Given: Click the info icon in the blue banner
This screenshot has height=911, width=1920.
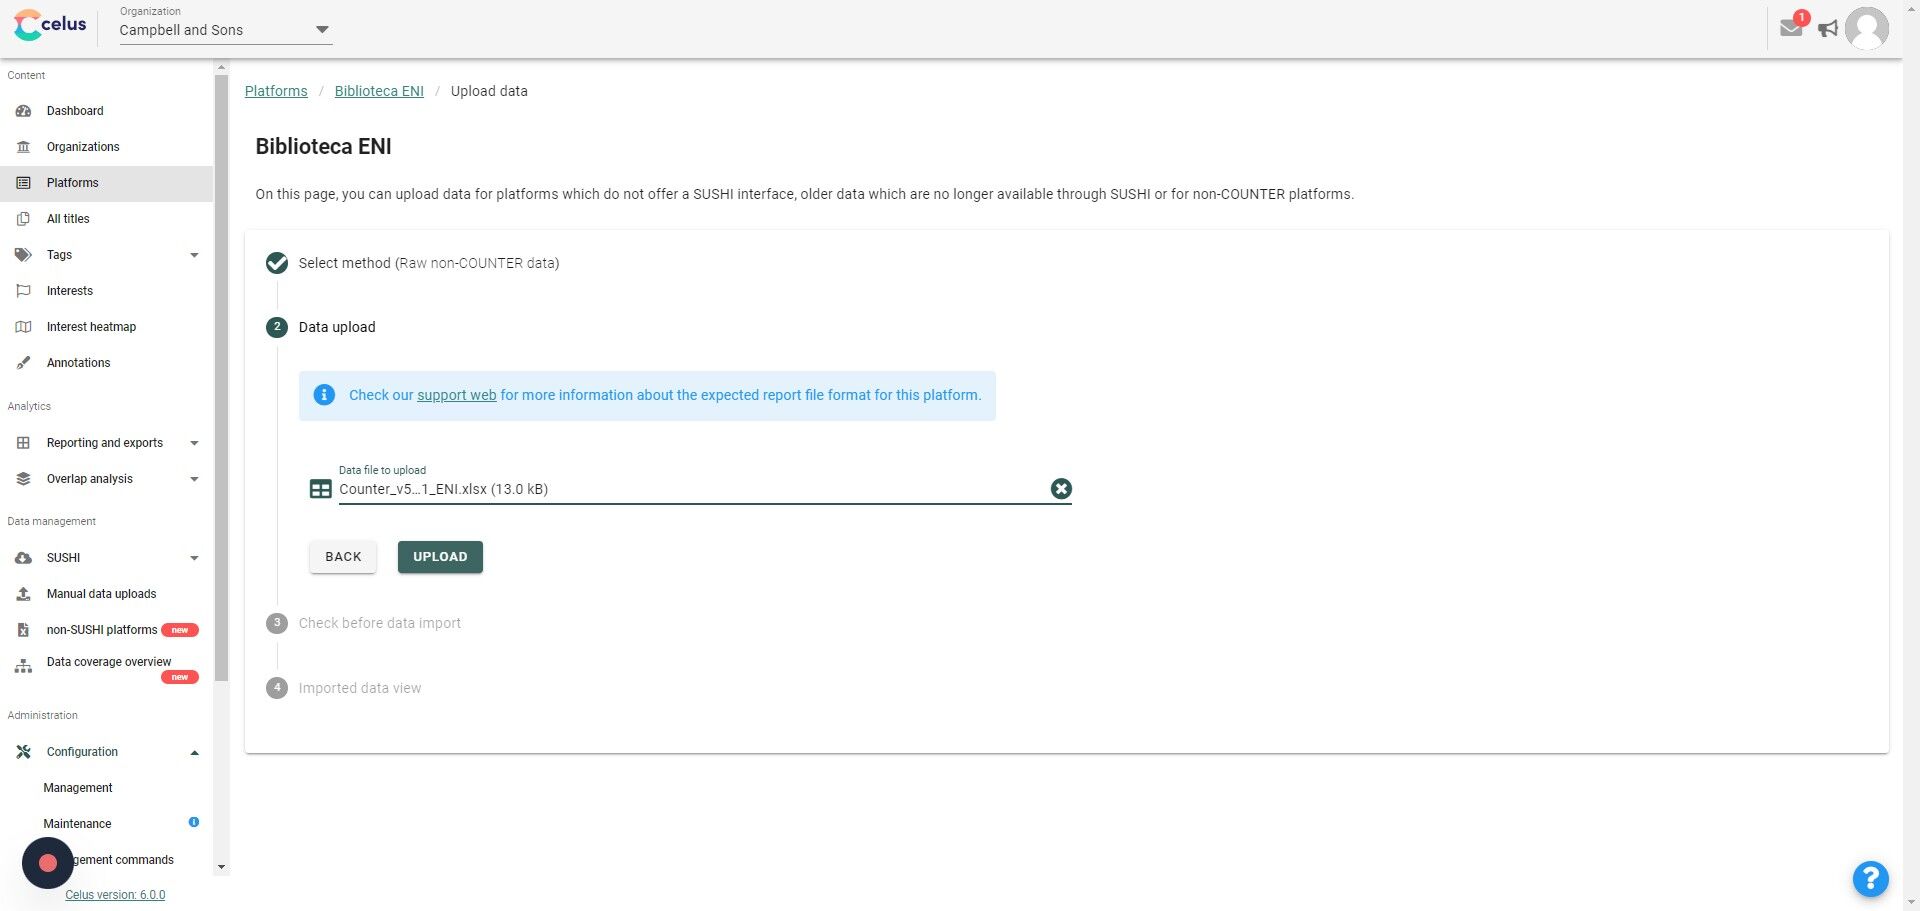Looking at the screenshot, I should pyautogui.click(x=324, y=395).
